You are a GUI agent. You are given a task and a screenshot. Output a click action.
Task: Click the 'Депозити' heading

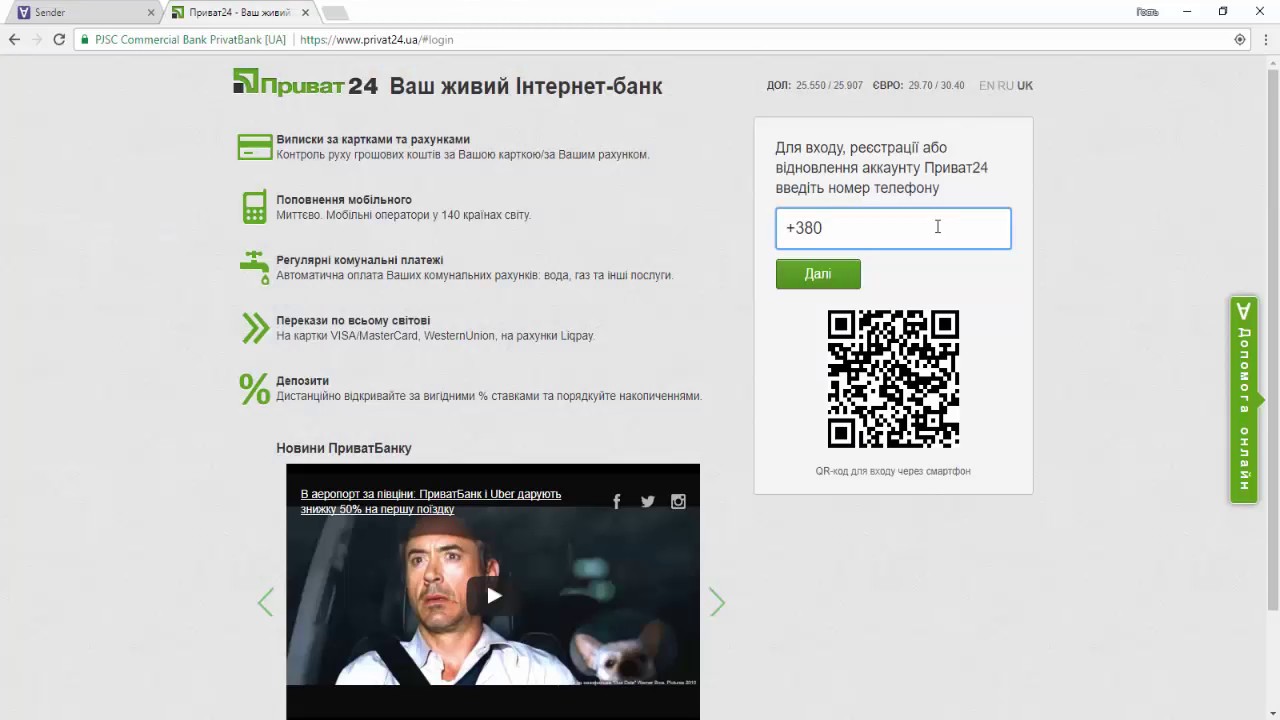tap(303, 381)
